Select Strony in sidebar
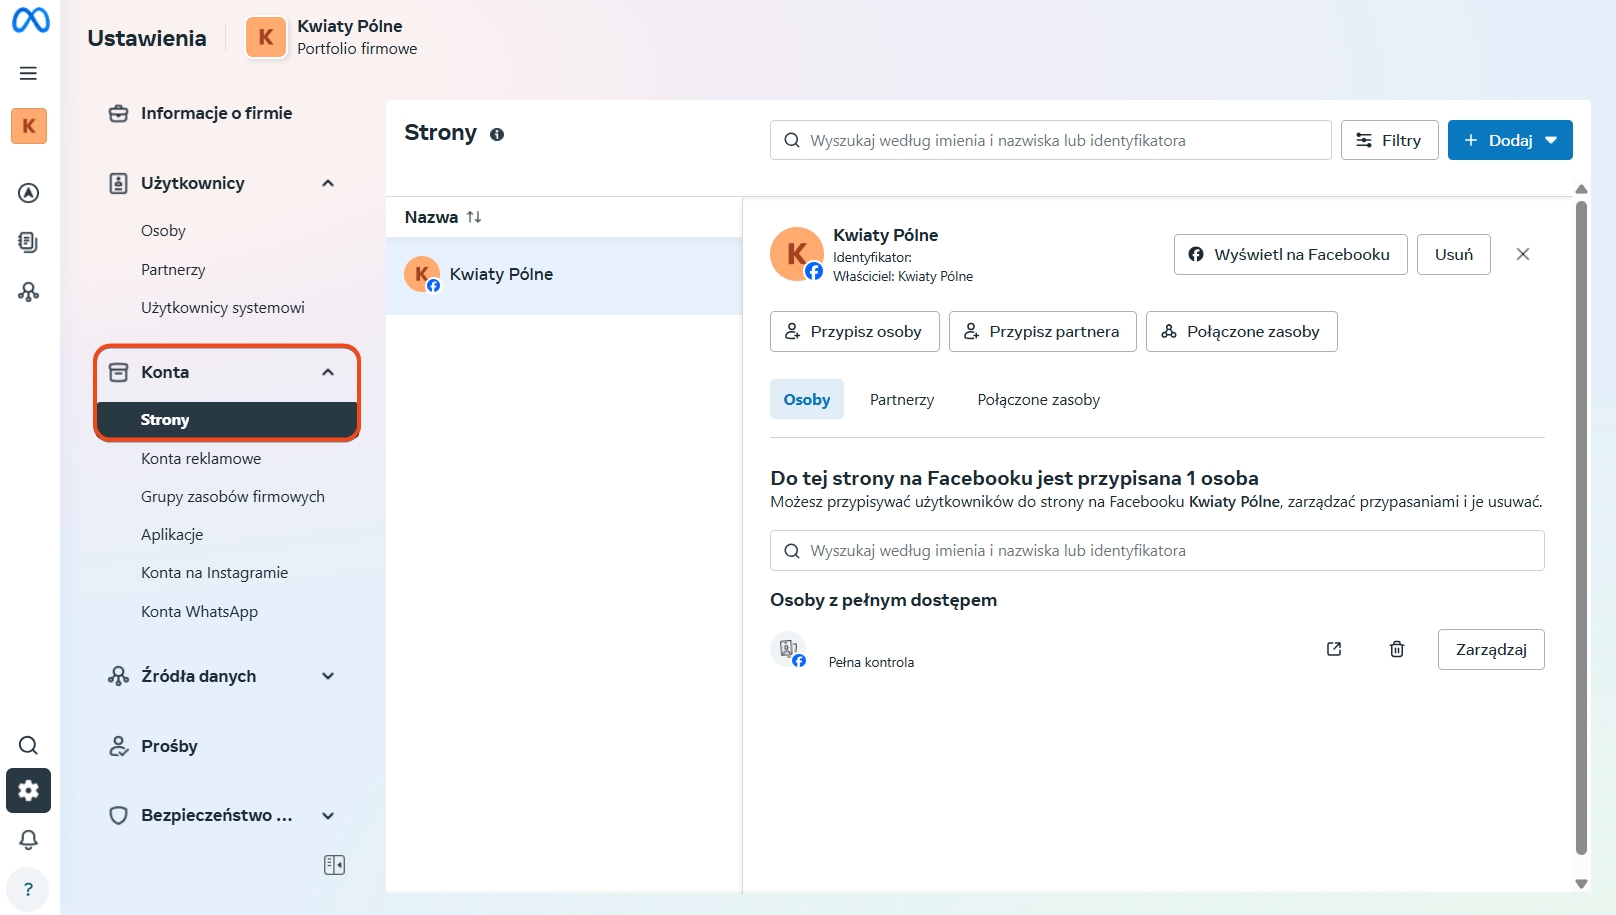Viewport: 1616px width, 915px height. click(x=227, y=420)
